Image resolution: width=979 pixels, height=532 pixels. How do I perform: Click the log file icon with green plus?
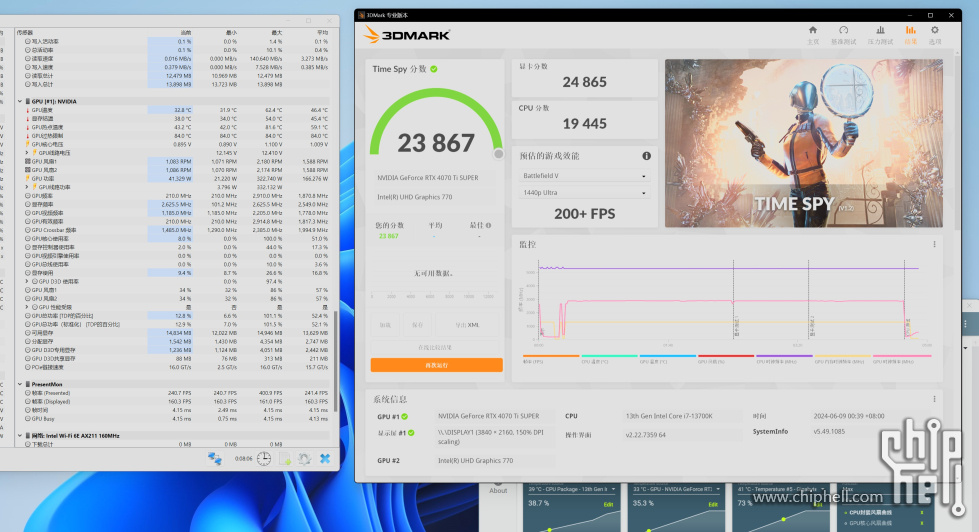click(285, 459)
